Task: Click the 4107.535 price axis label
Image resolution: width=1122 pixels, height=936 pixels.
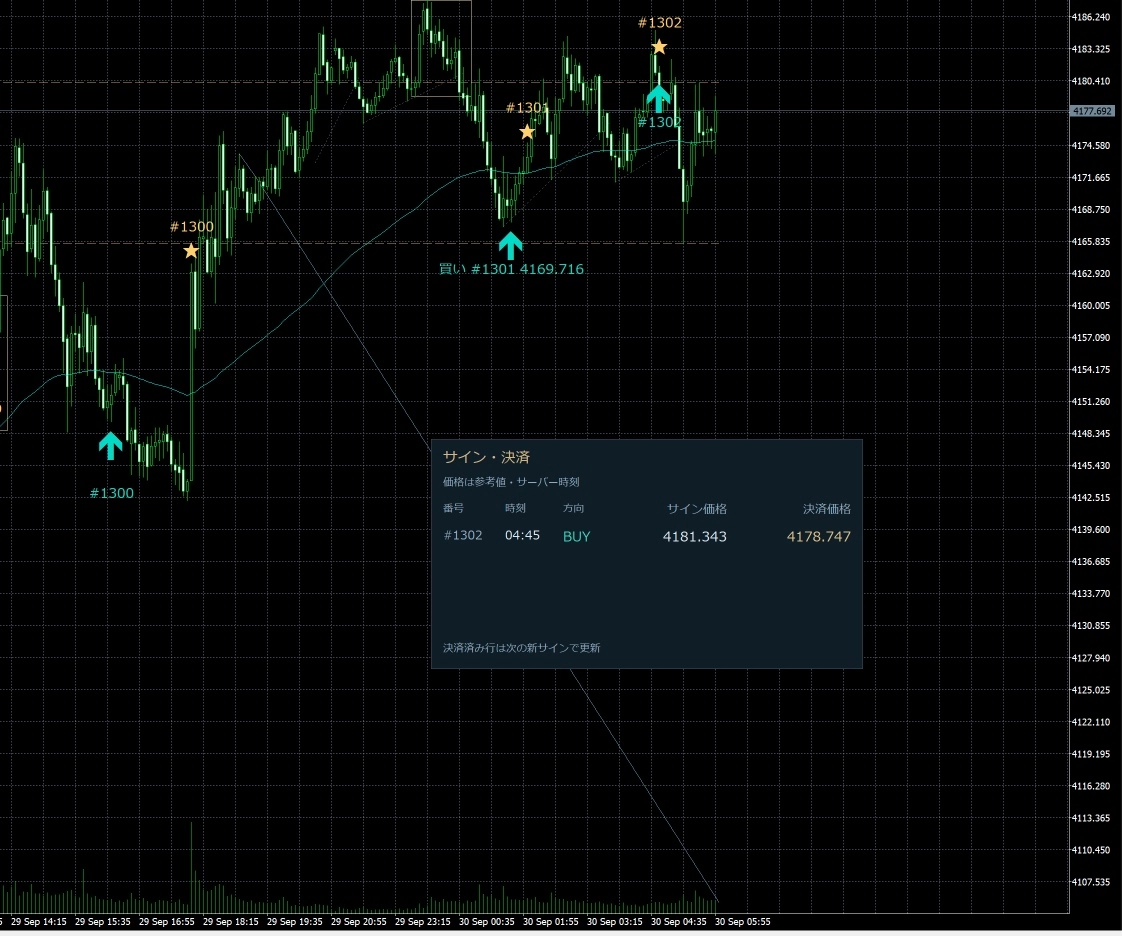Action: (x=1091, y=882)
